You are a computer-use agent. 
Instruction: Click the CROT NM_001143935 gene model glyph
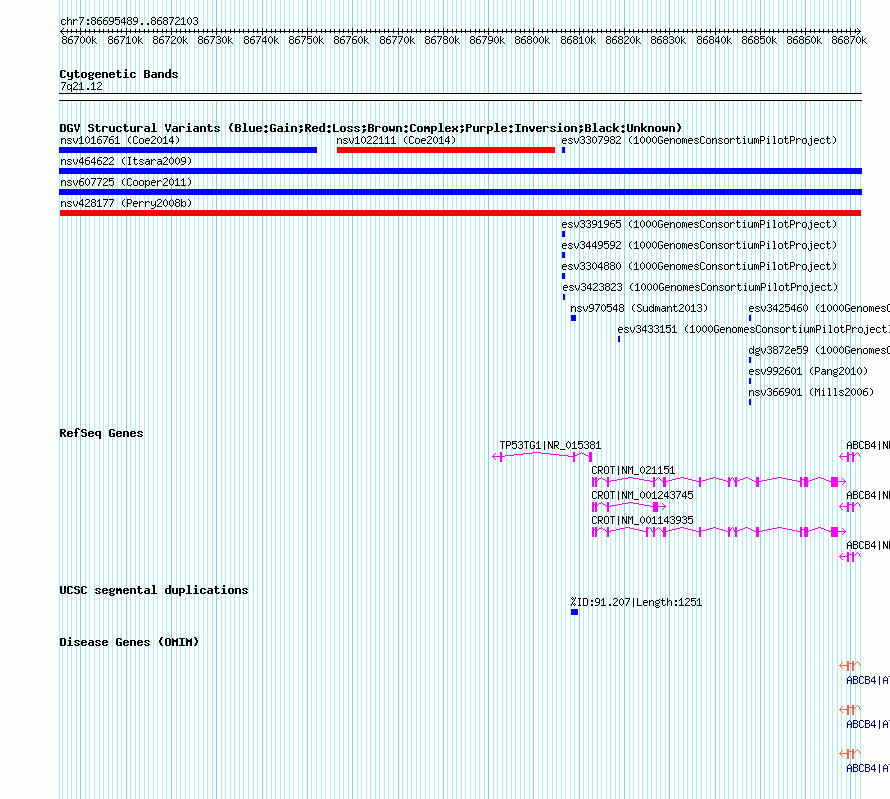[719, 532]
